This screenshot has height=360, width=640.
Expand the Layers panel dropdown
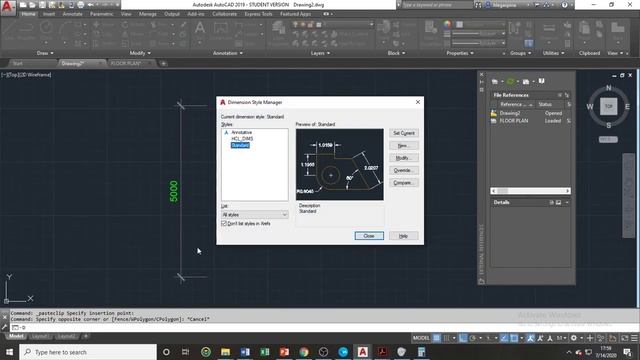click(x=320, y=53)
